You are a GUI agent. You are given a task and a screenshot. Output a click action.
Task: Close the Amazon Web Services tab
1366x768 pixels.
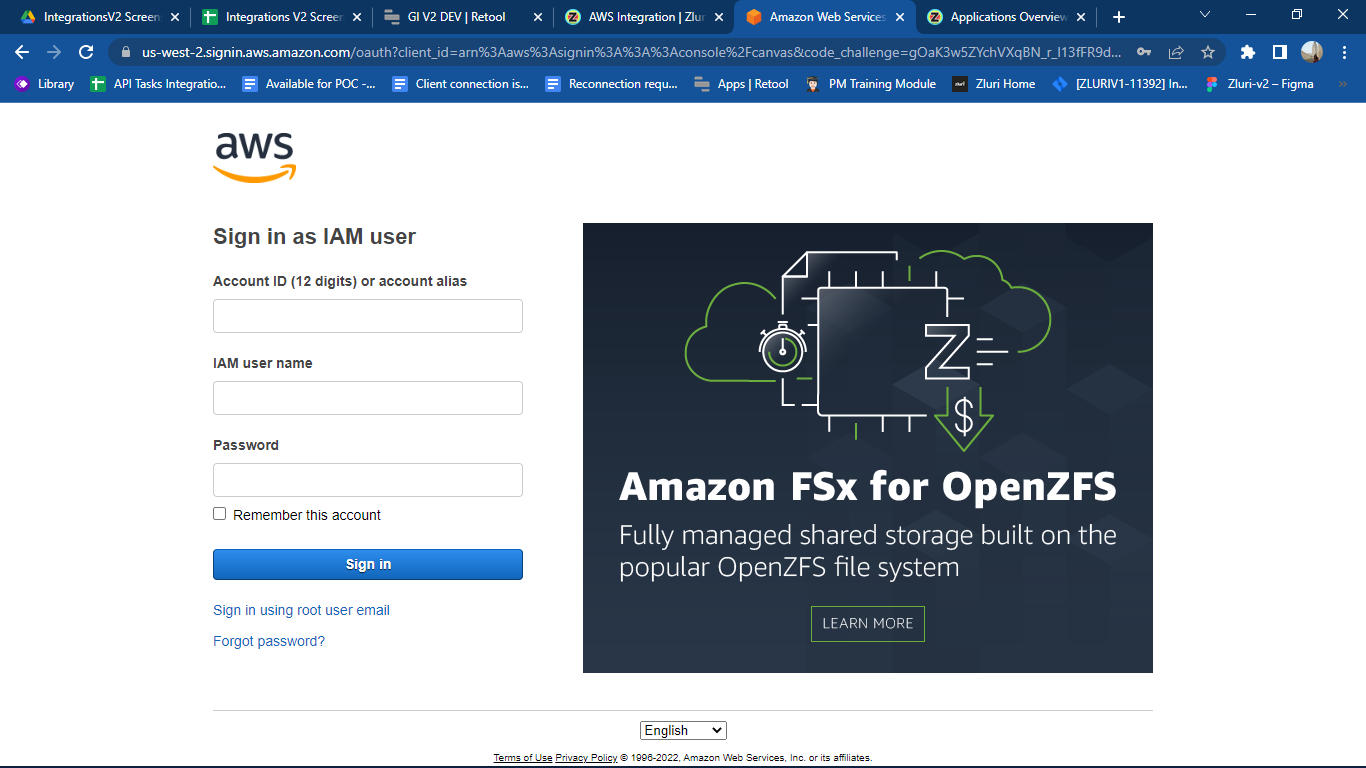pyautogui.click(x=899, y=17)
